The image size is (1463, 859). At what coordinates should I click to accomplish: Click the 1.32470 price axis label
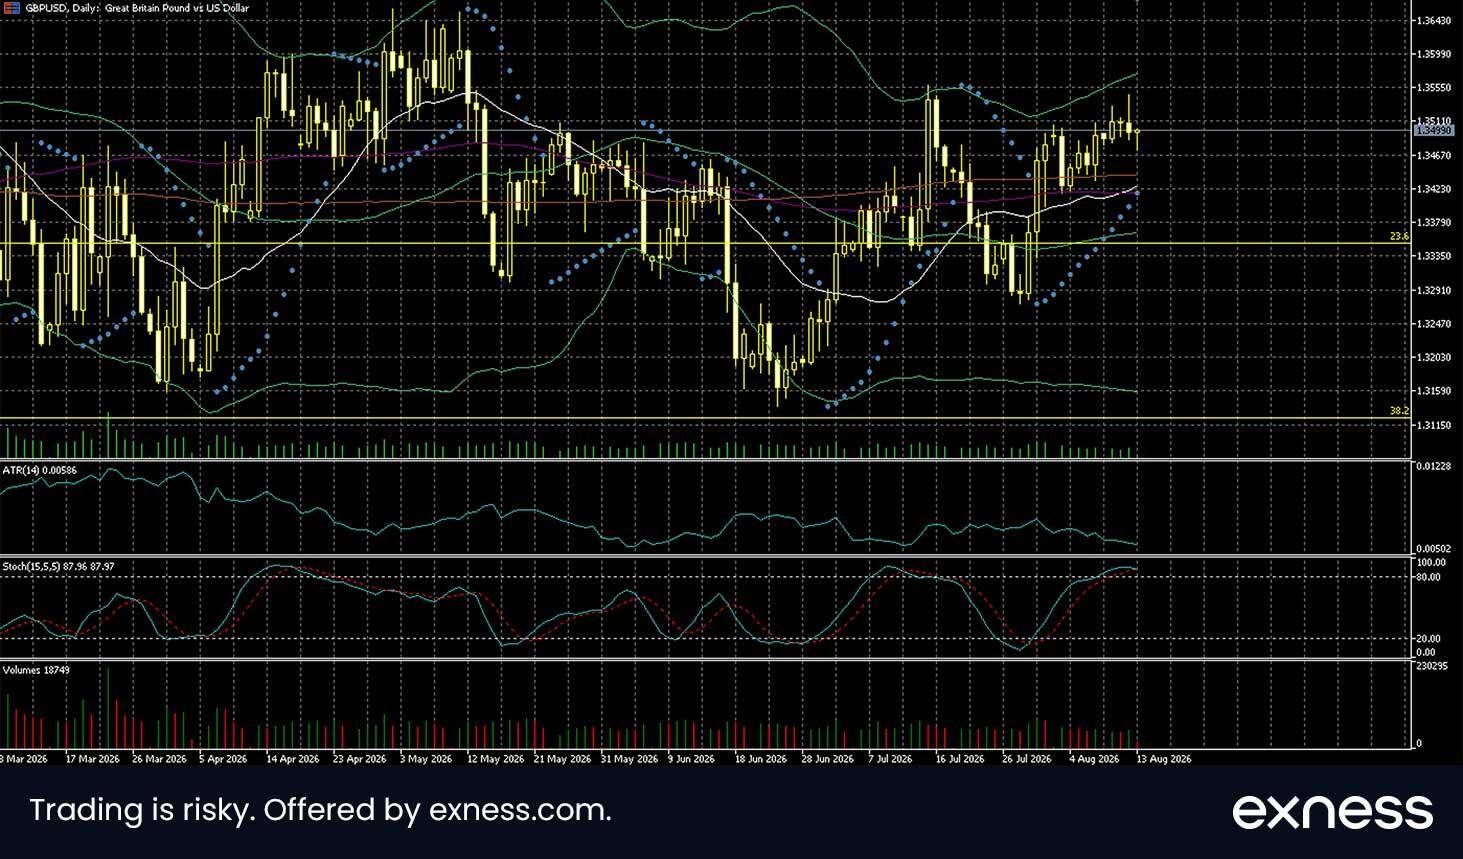[1433, 324]
